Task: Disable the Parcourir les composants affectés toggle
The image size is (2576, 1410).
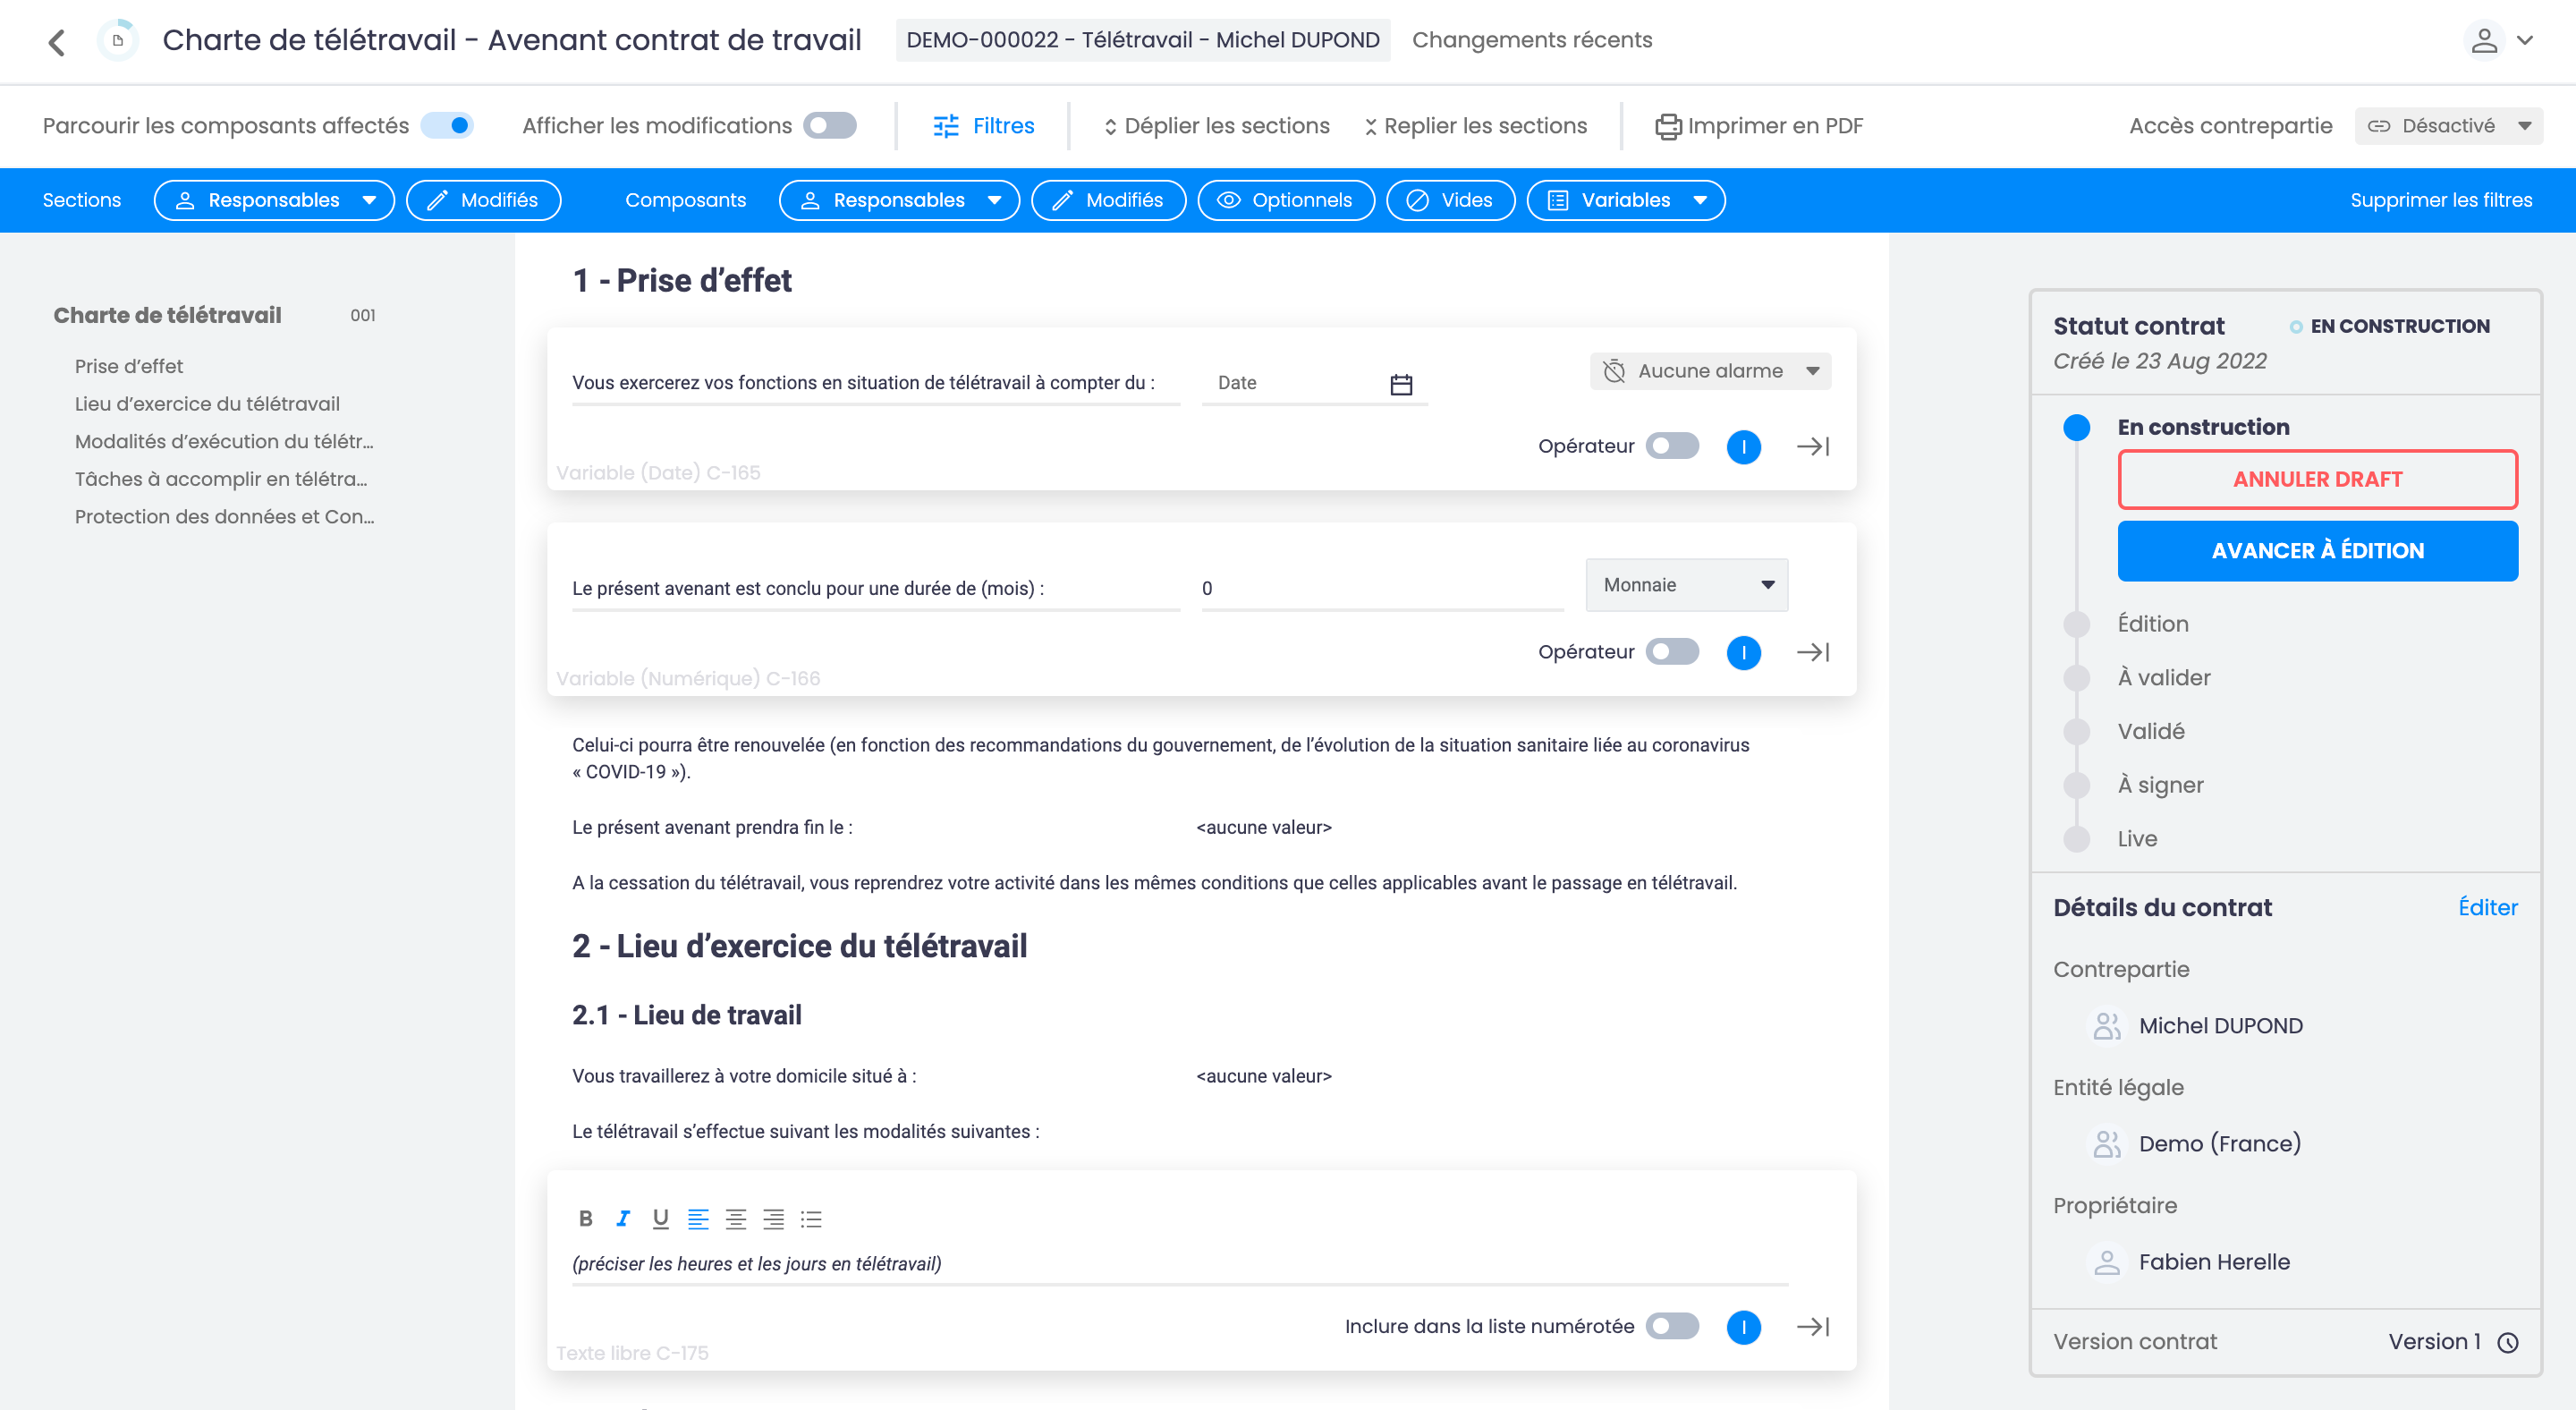Action: (447, 126)
